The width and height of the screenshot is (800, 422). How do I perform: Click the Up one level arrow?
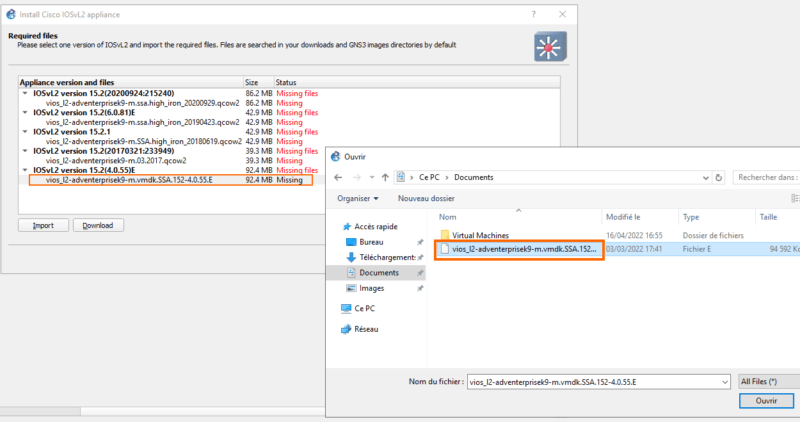coord(385,178)
